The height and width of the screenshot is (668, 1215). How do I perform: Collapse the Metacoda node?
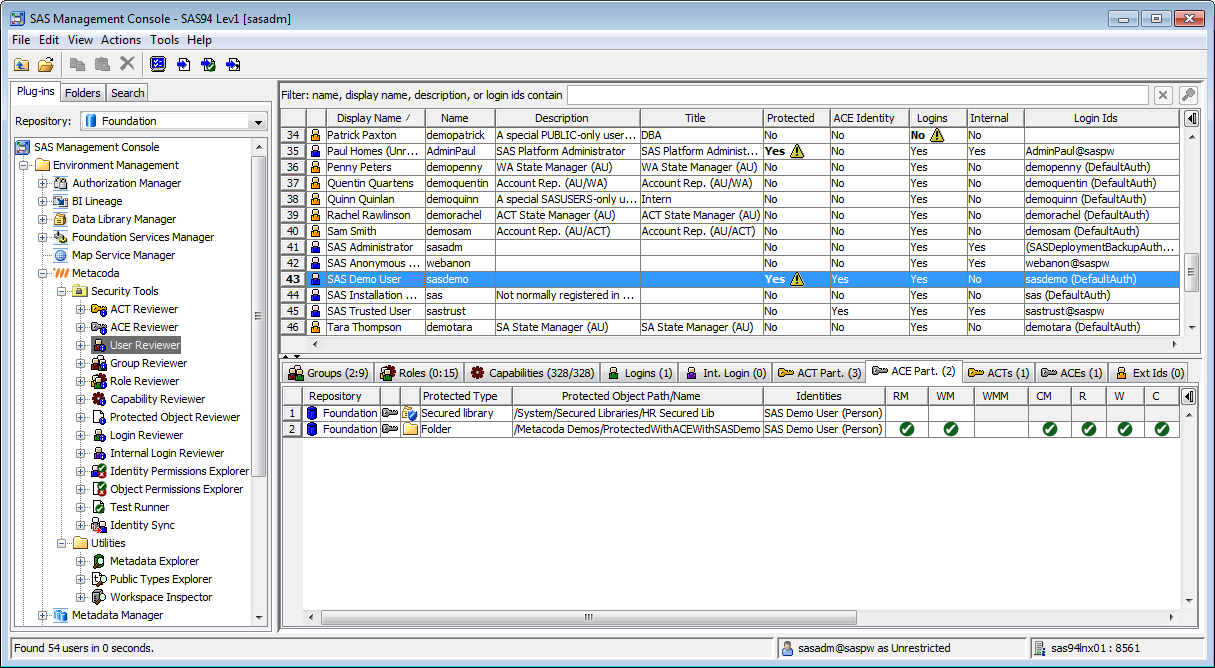tap(43, 273)
